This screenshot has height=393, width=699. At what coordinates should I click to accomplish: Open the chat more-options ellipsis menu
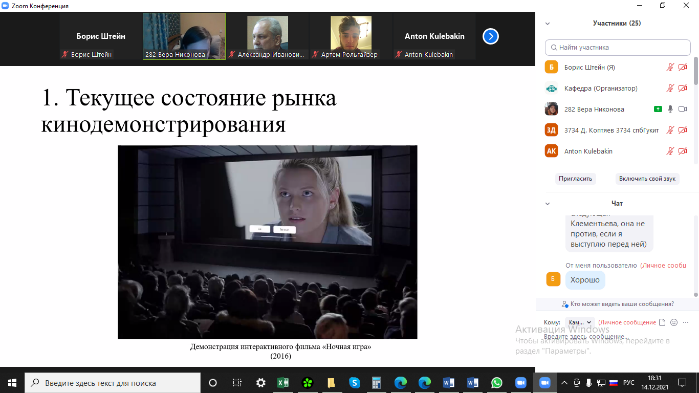[x=686, y=322]
